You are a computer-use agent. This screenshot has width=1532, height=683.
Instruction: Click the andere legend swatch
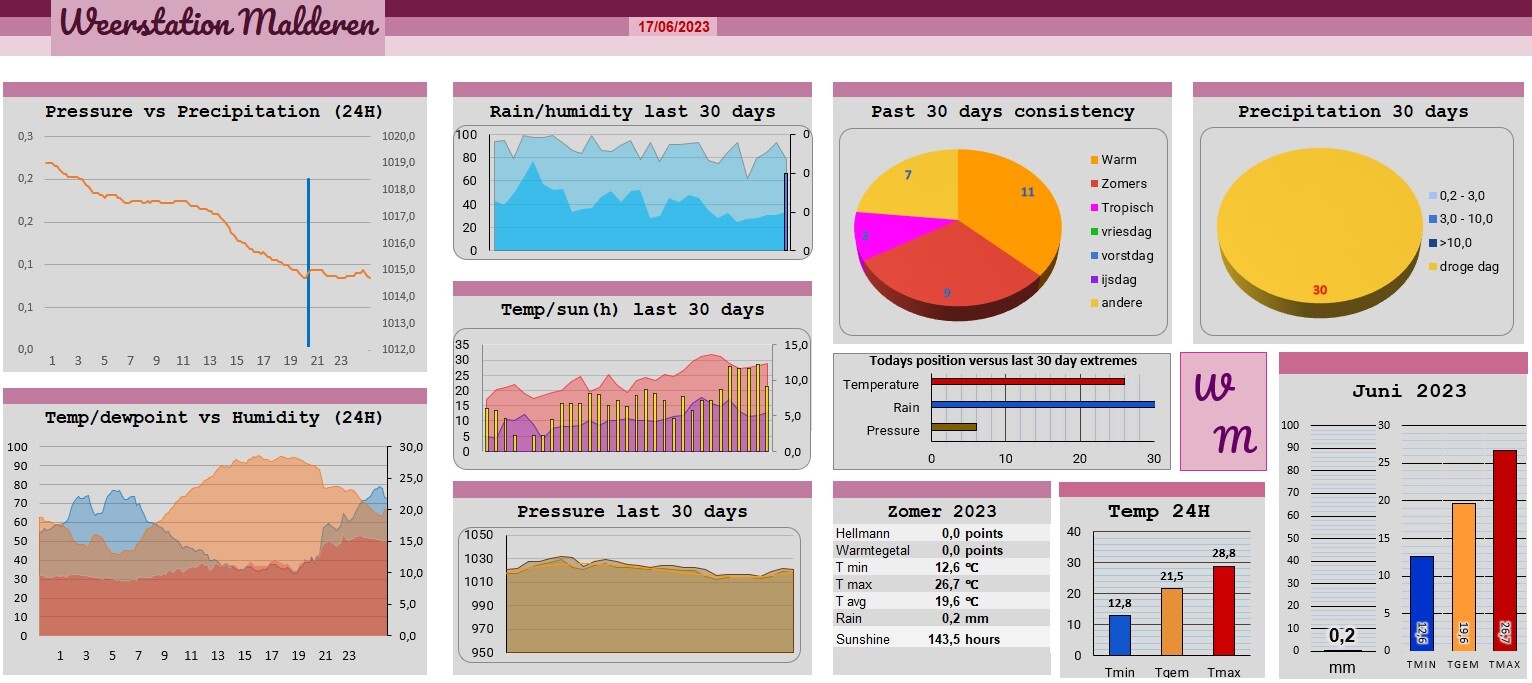pos(1094,303)
